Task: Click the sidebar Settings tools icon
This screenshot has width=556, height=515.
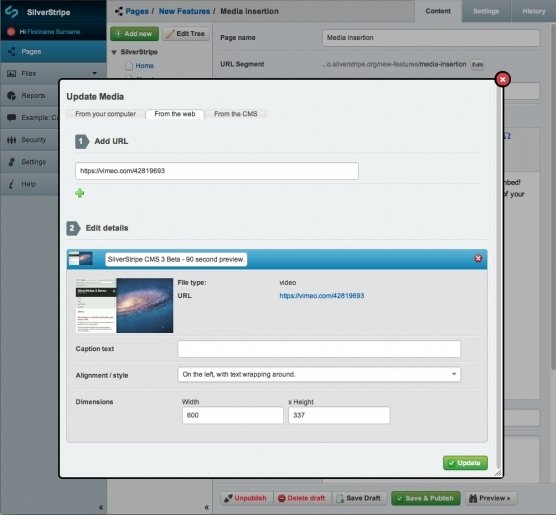Action: [x=11, y=162]
